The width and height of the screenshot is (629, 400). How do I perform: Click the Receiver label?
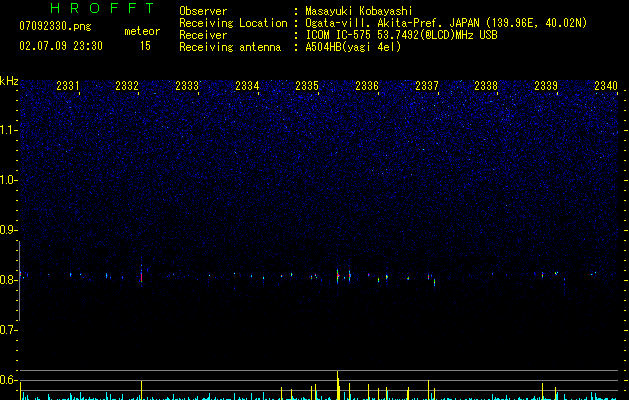pyautogui.click(x=203, y=35)
